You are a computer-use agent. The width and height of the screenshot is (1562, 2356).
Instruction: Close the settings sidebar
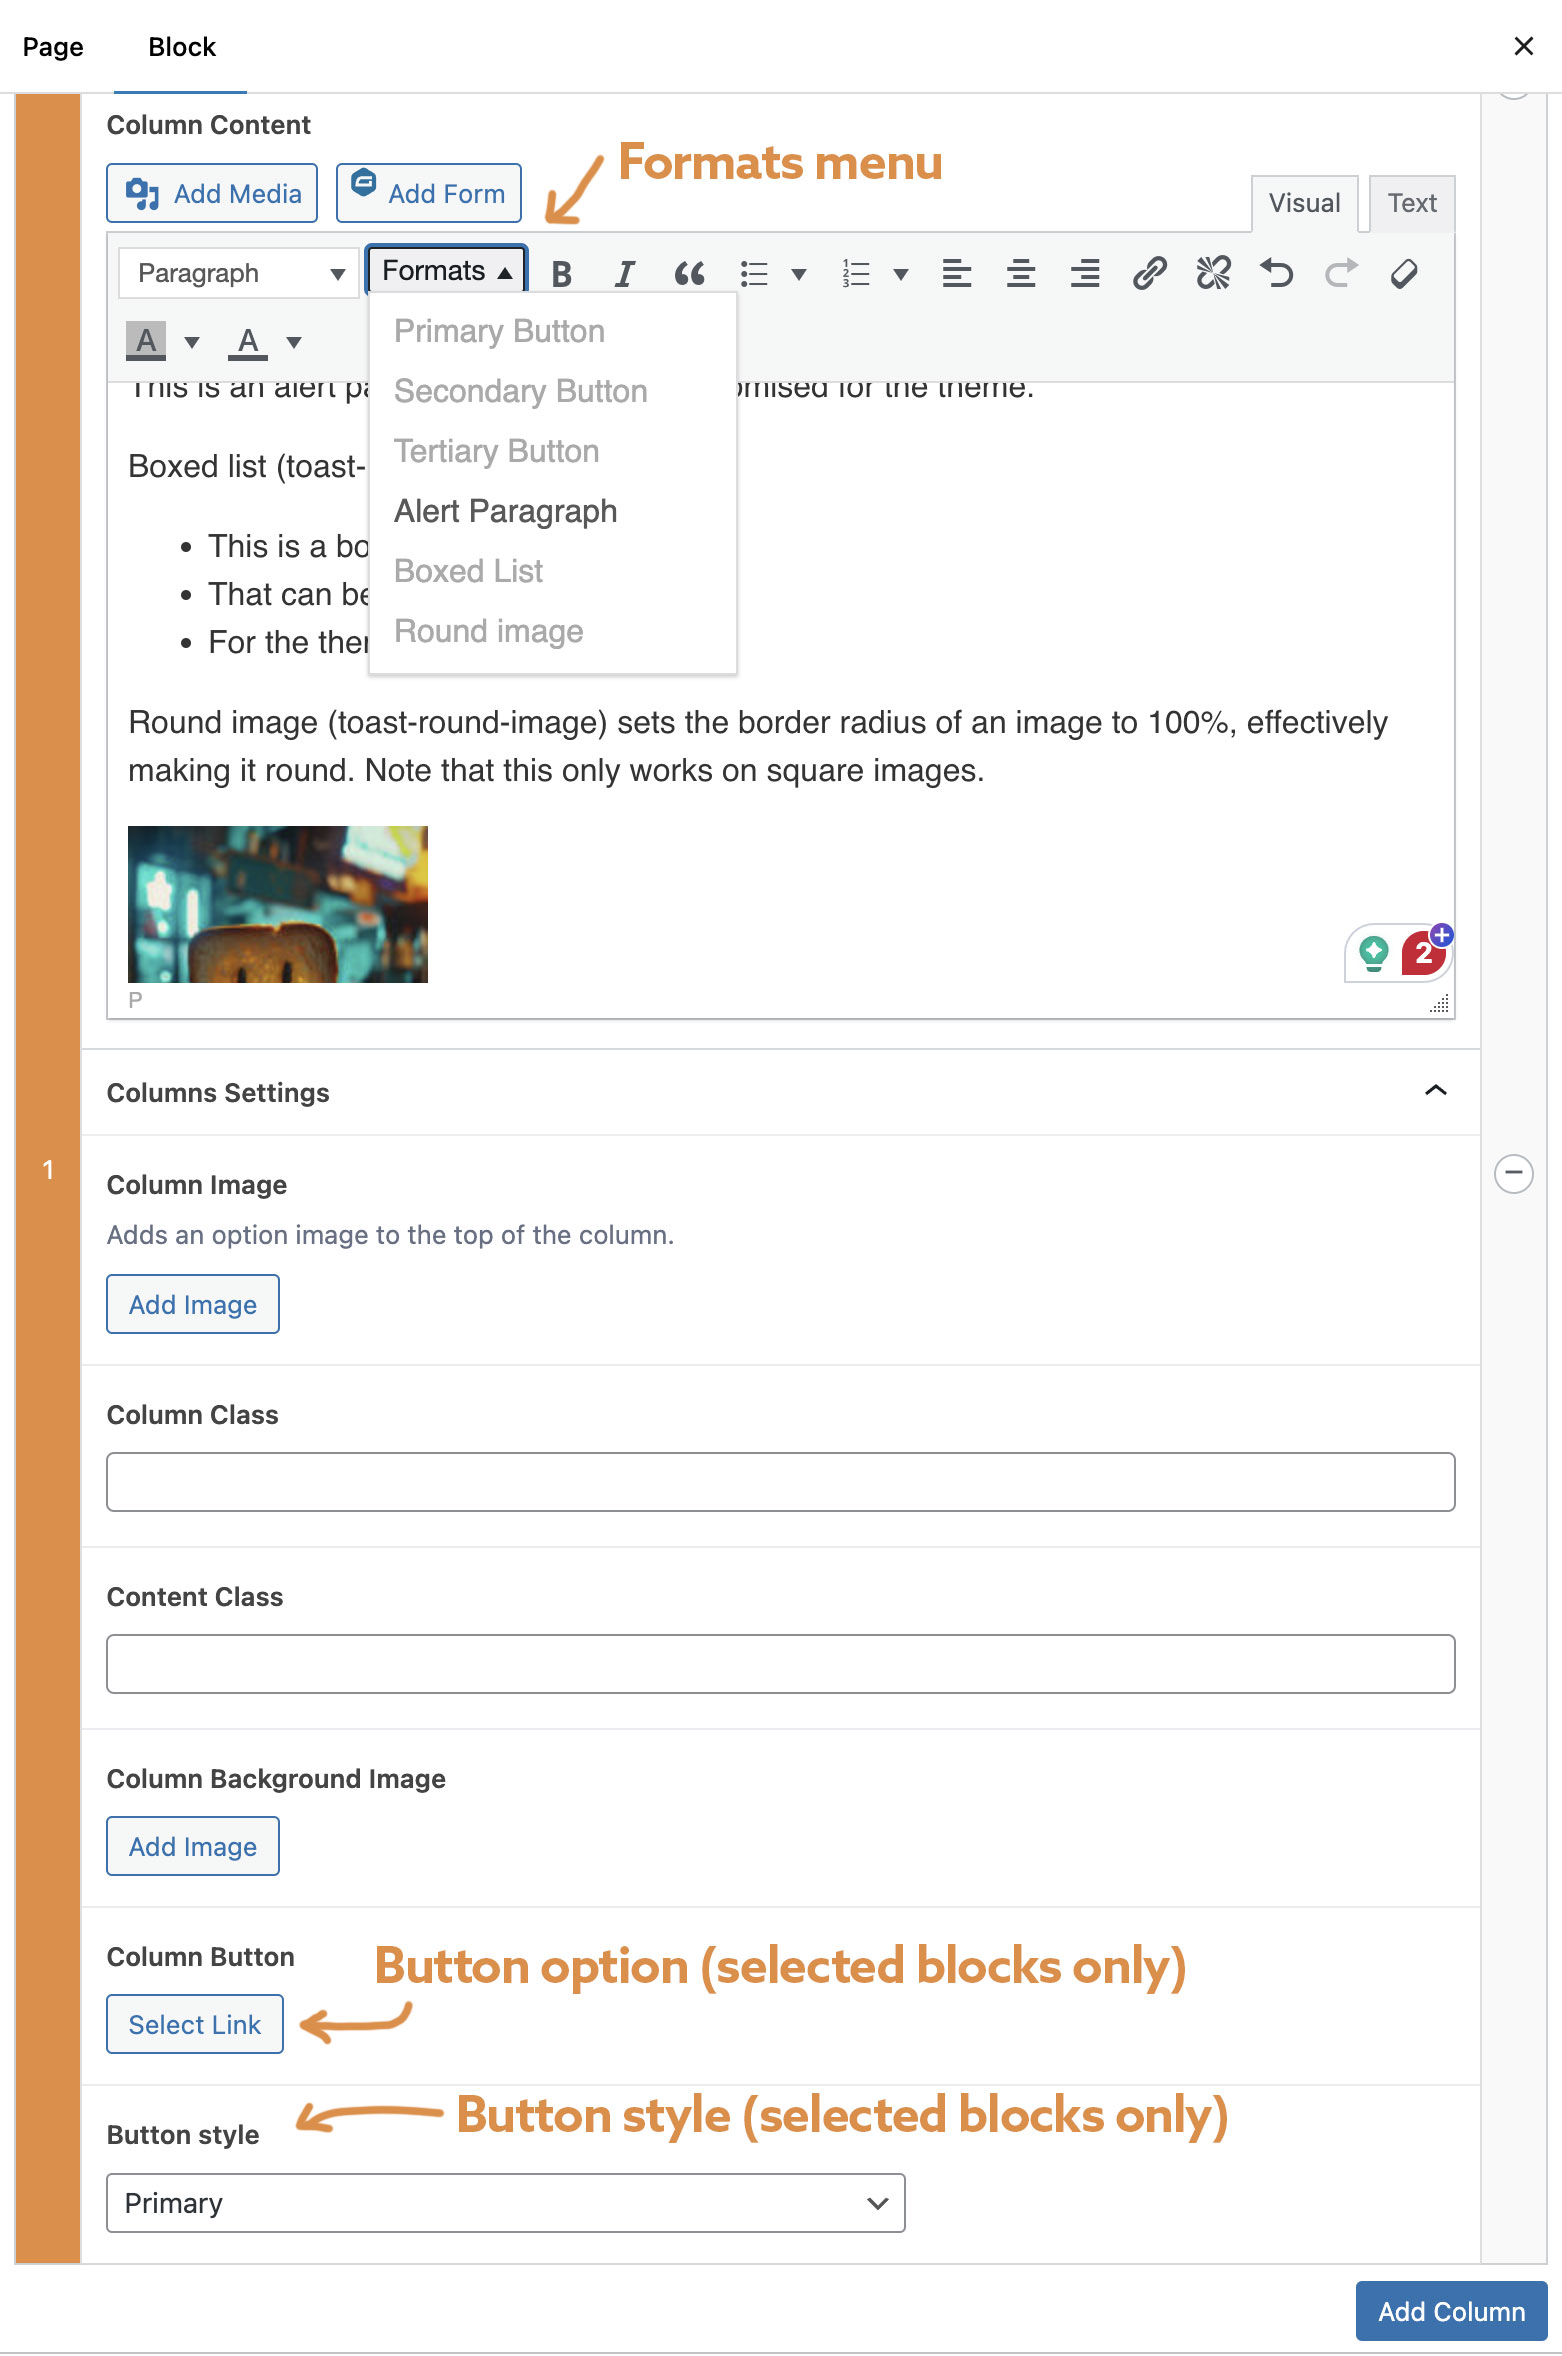tap(1523, 46)
